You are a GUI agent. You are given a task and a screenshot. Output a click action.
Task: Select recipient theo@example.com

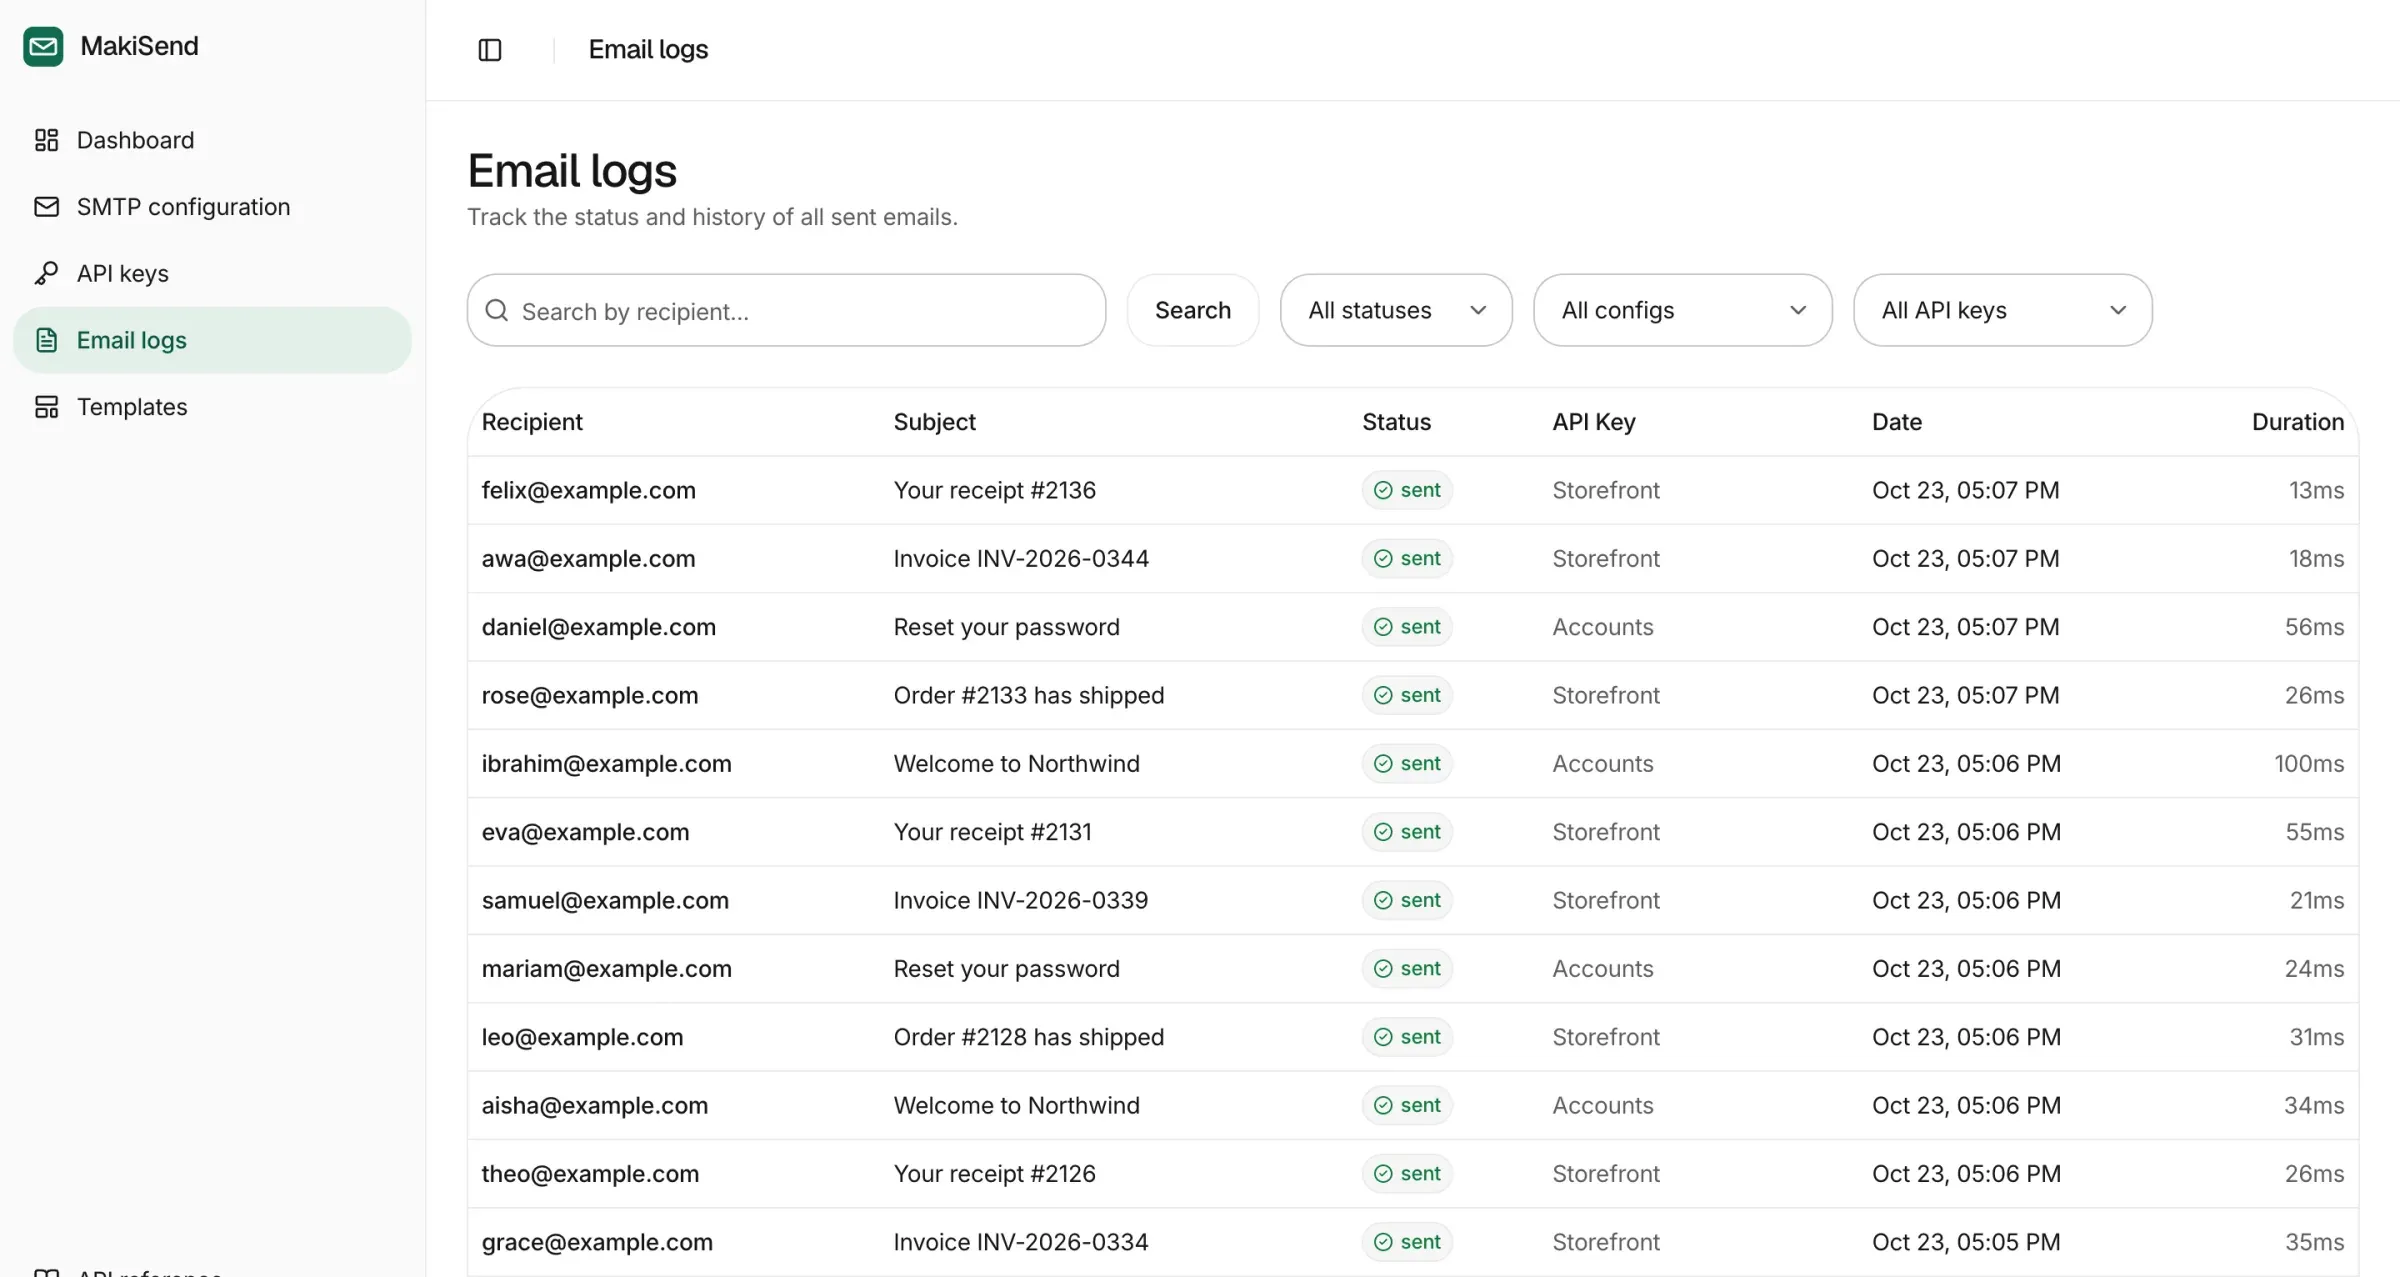coord(590,1174)
